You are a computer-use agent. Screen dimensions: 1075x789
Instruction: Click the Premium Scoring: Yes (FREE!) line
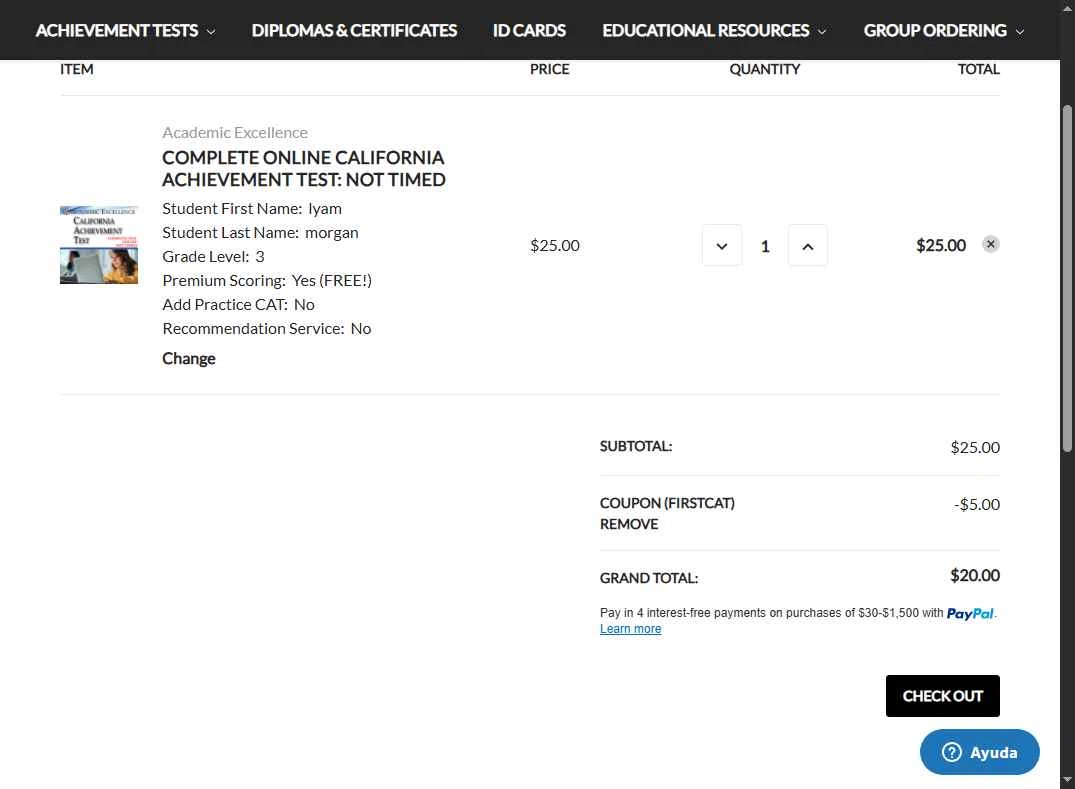click(x=267, y=280)
